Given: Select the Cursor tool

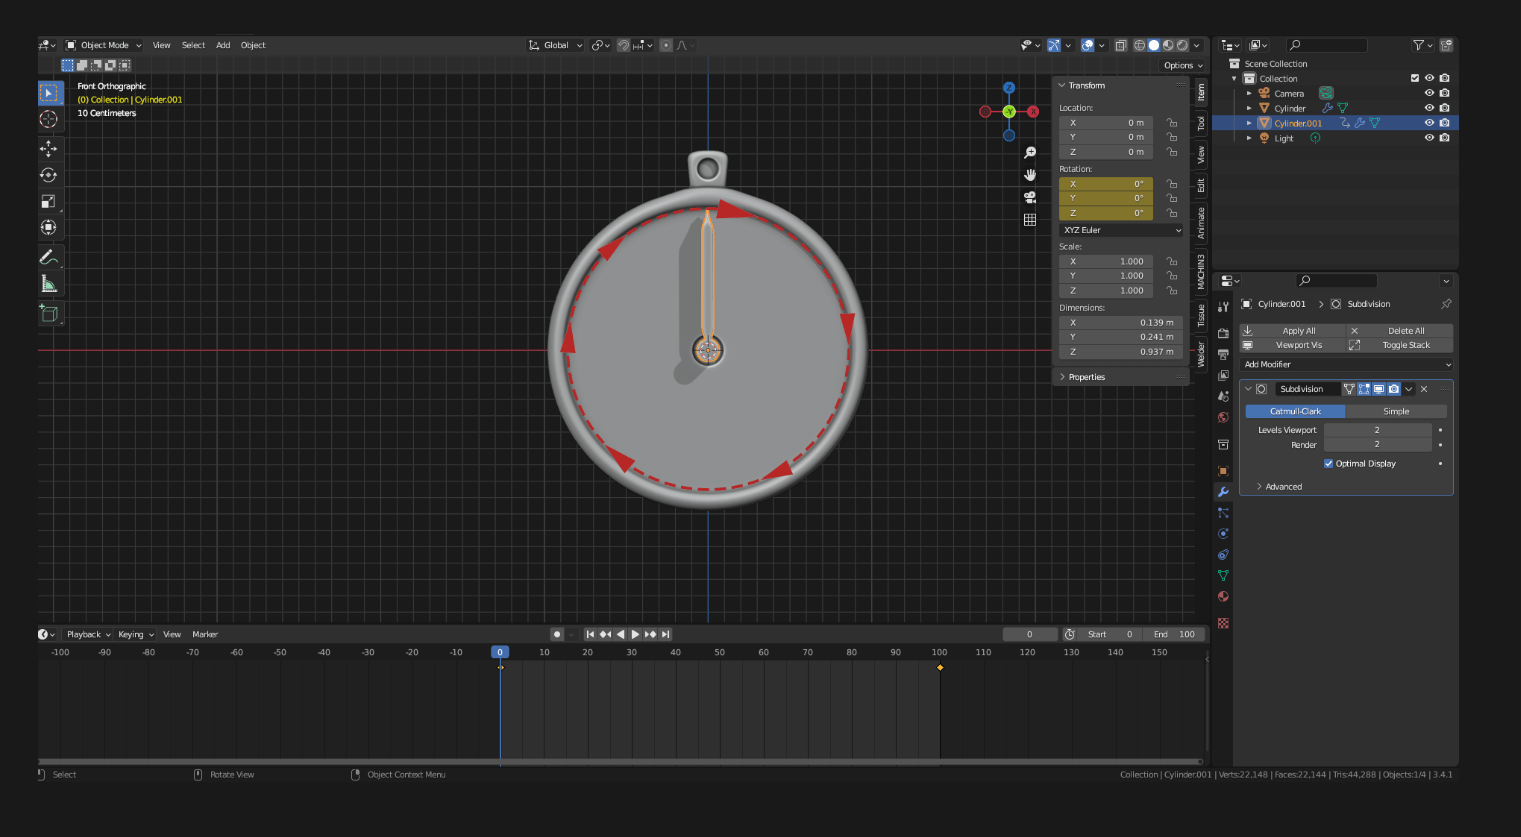Looking at the screenshot, I should coord(49,119).
